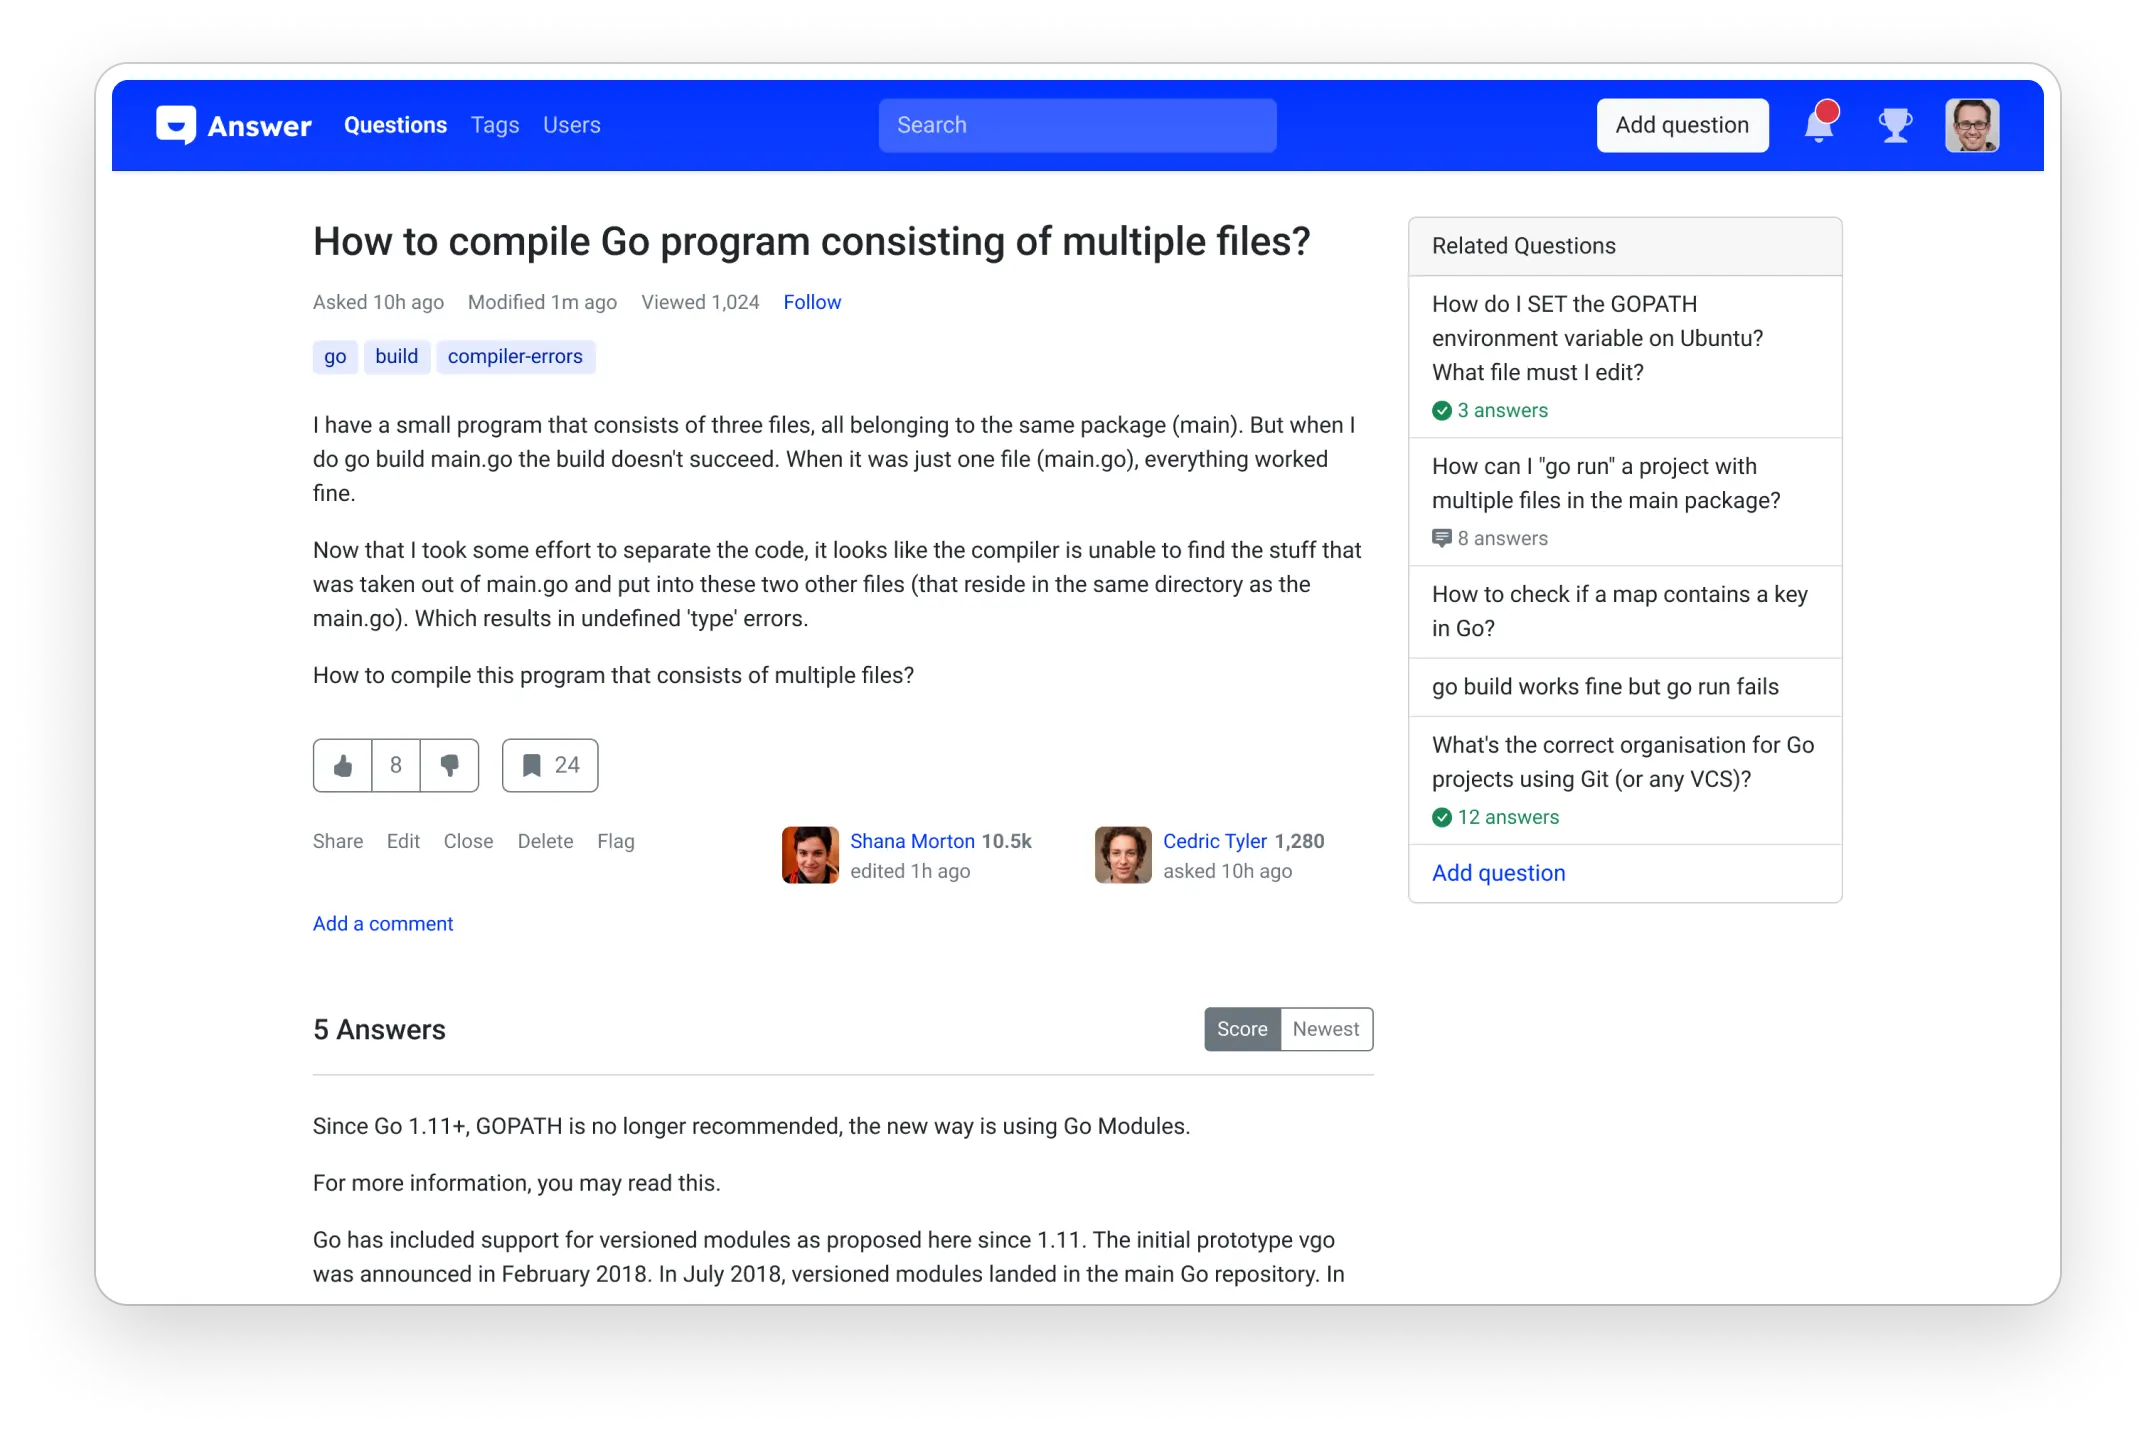Bookmark the question
This screenshot has height=1432, width=2156.
click(550, 766)
